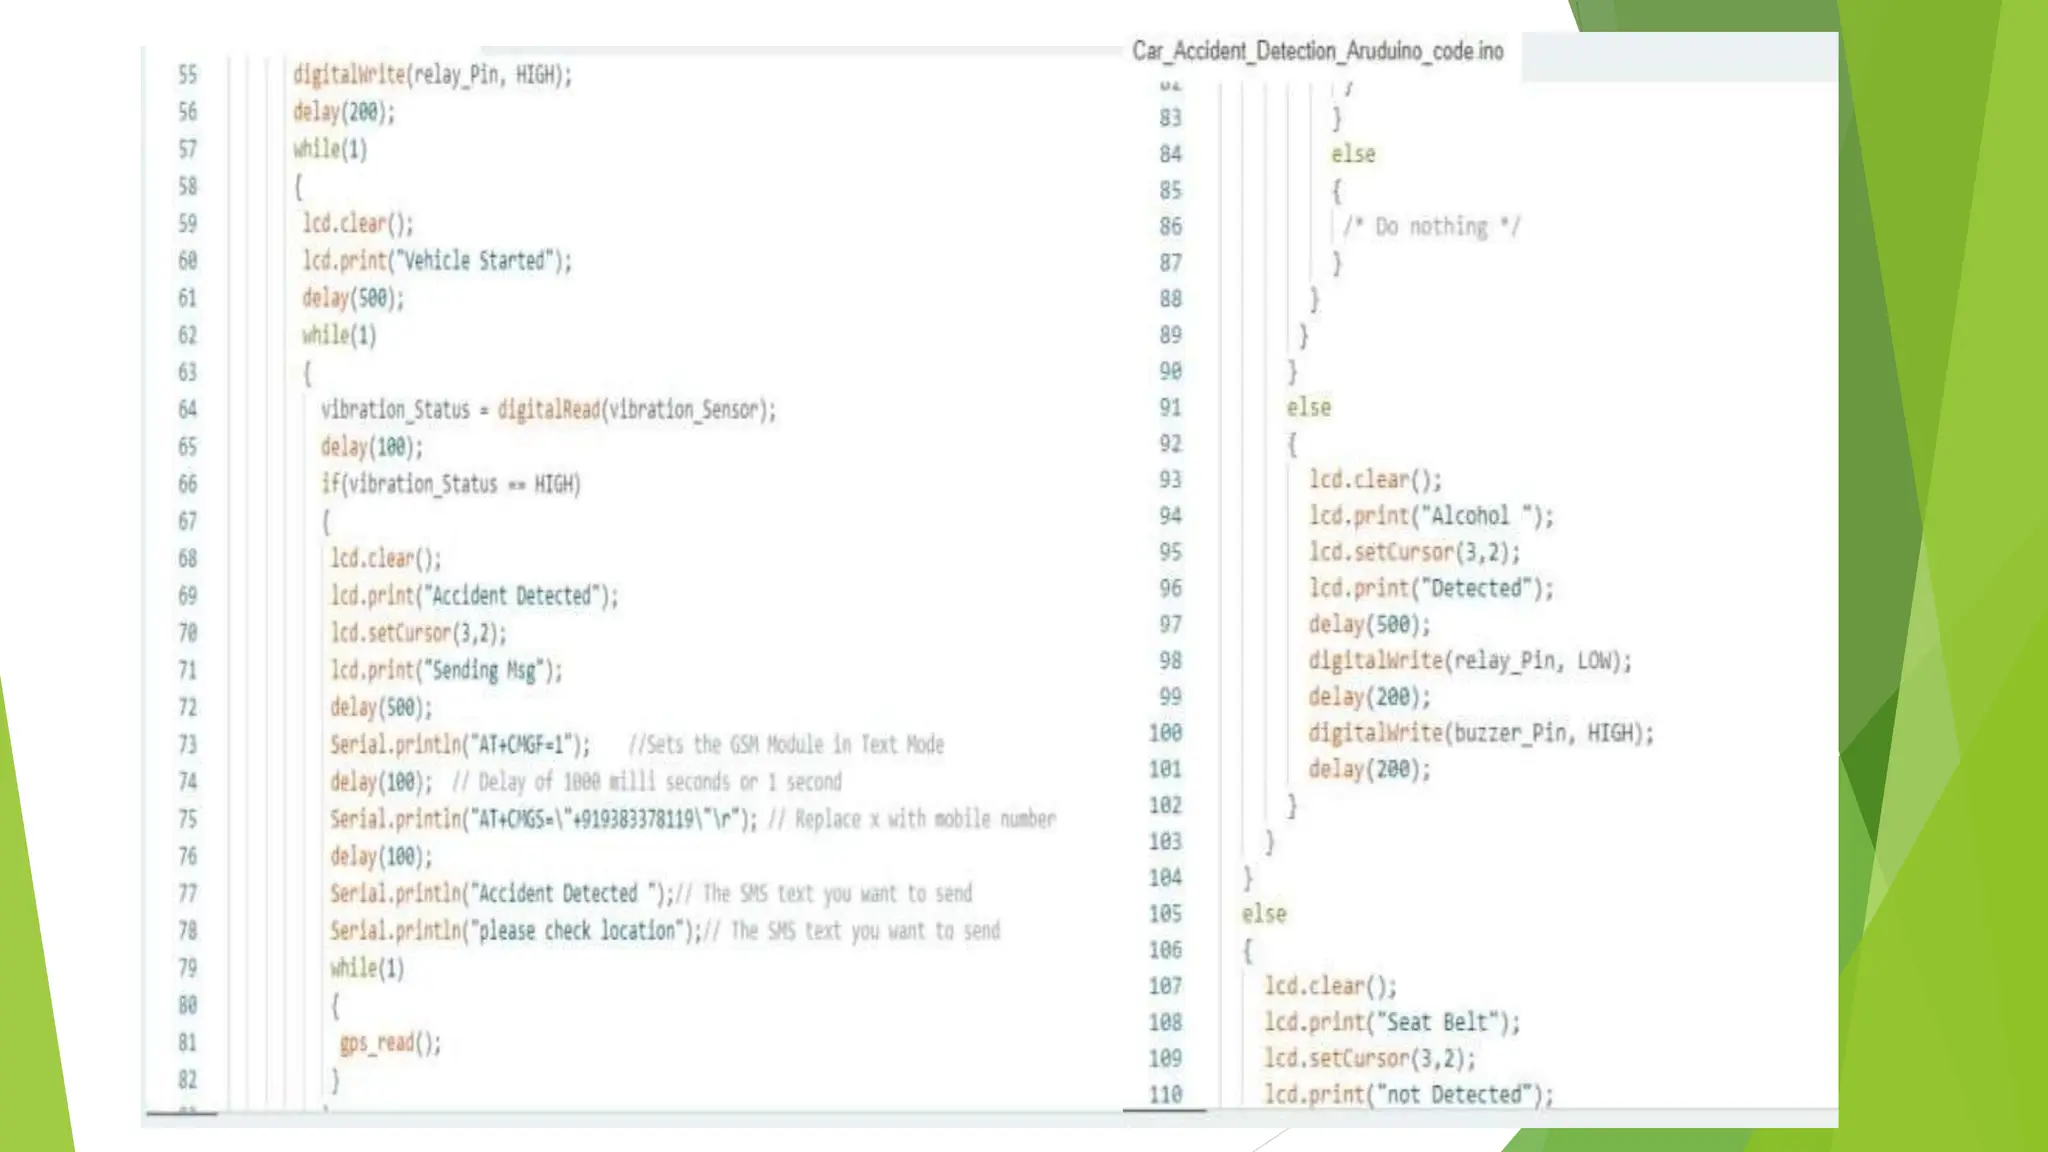2048x1152 pixels.
Task: Click line number 100 in right pane
Action: click(1165, 733)
